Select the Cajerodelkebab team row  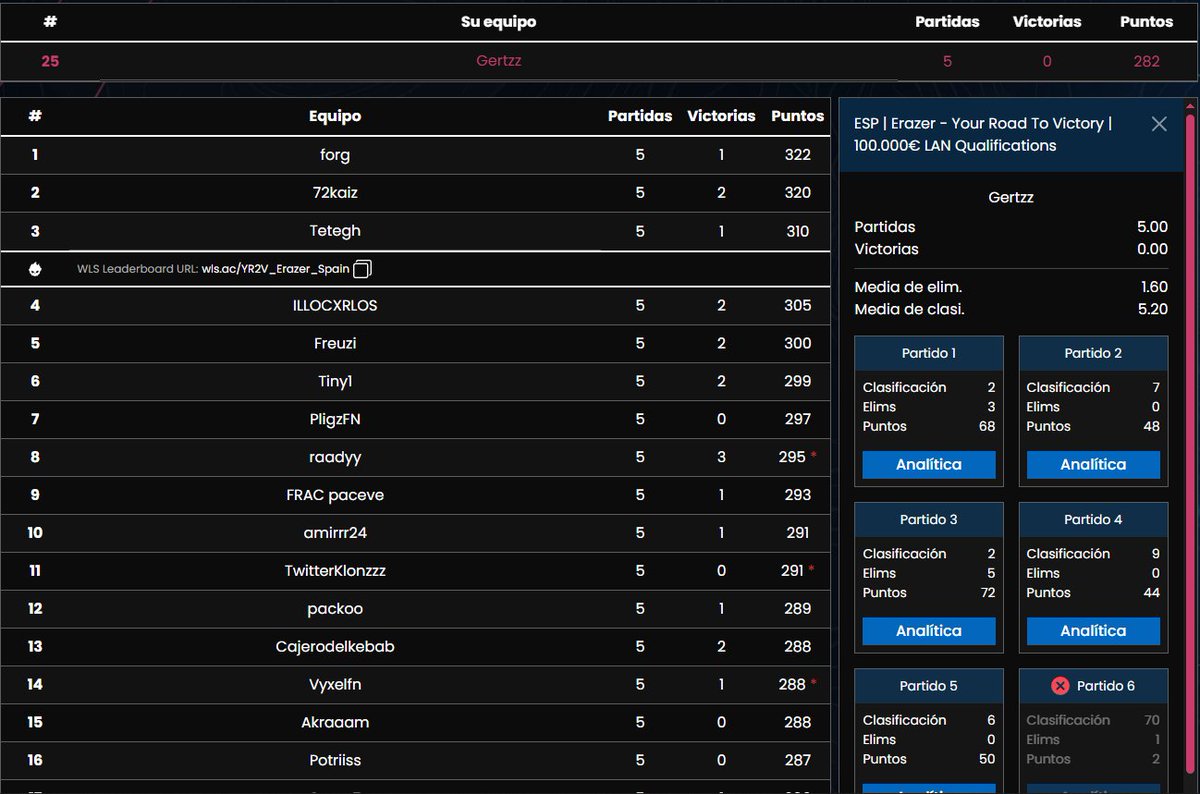click(415, 647)
